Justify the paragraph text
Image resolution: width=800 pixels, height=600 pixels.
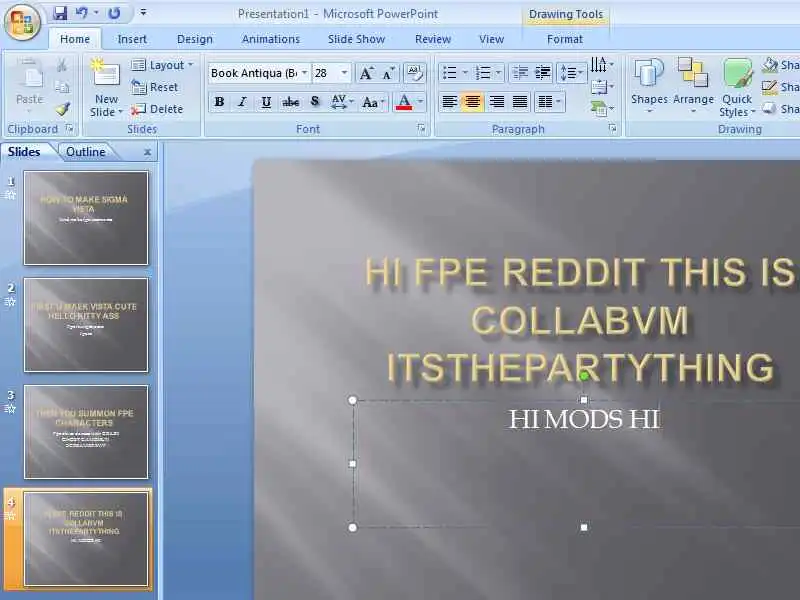pos(520,102)
